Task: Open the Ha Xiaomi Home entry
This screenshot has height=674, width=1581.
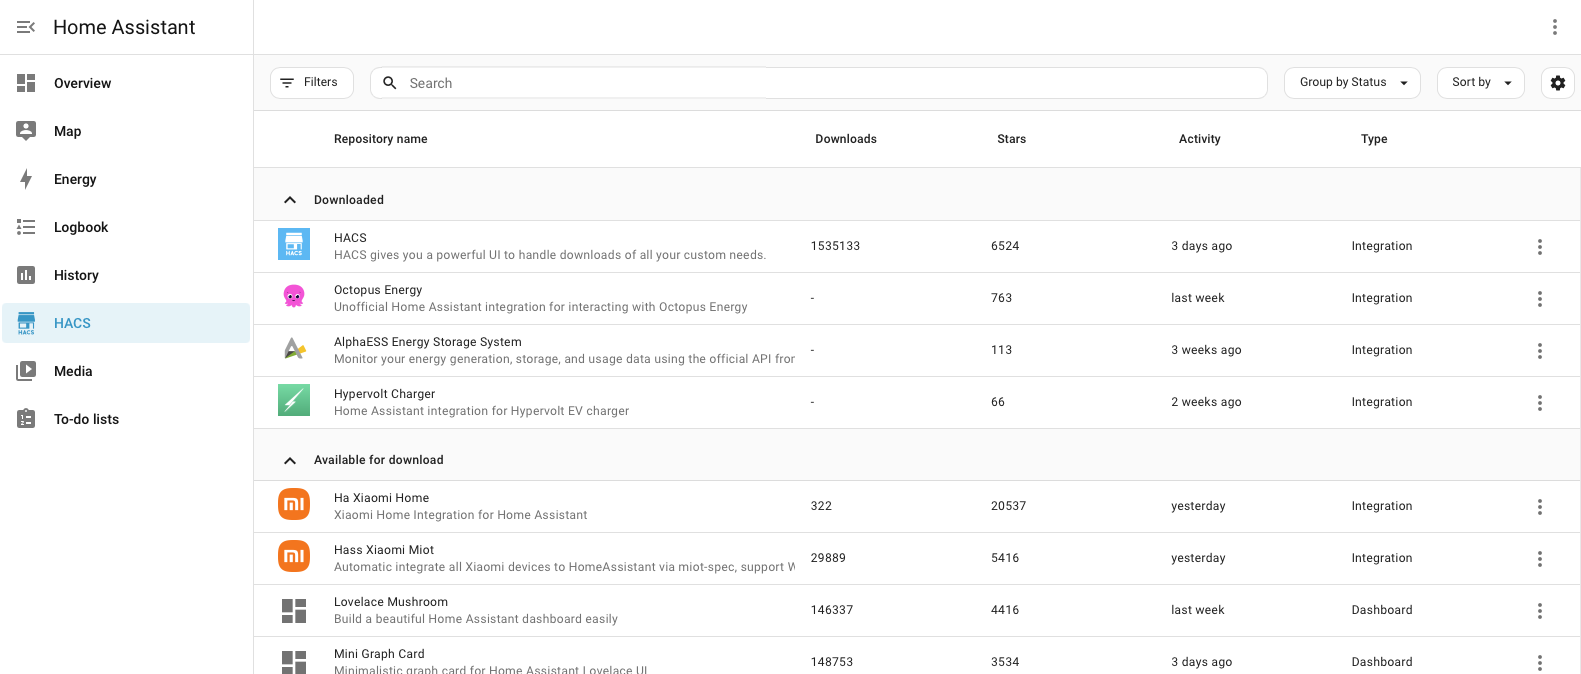Action: (x=917, y=507)
